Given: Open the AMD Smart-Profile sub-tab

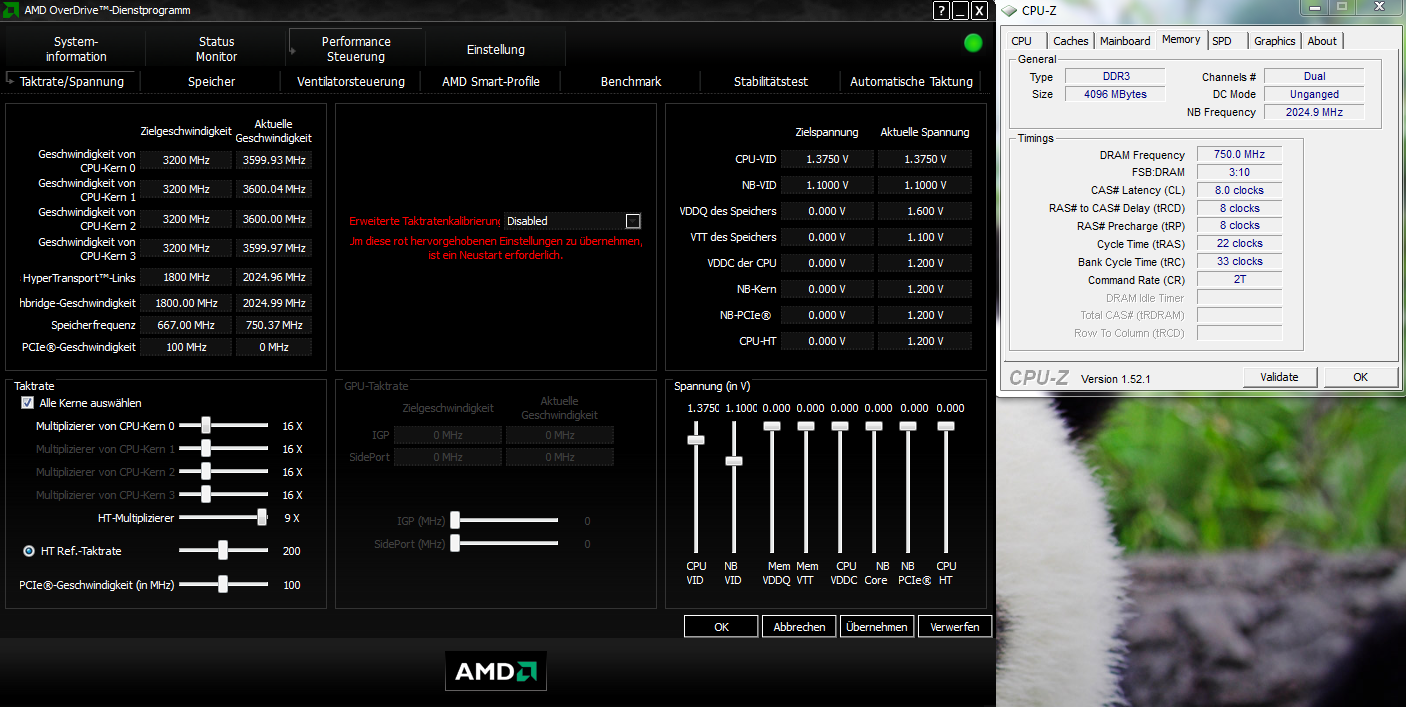Looking at the screenshot, I should coord(491,82).
